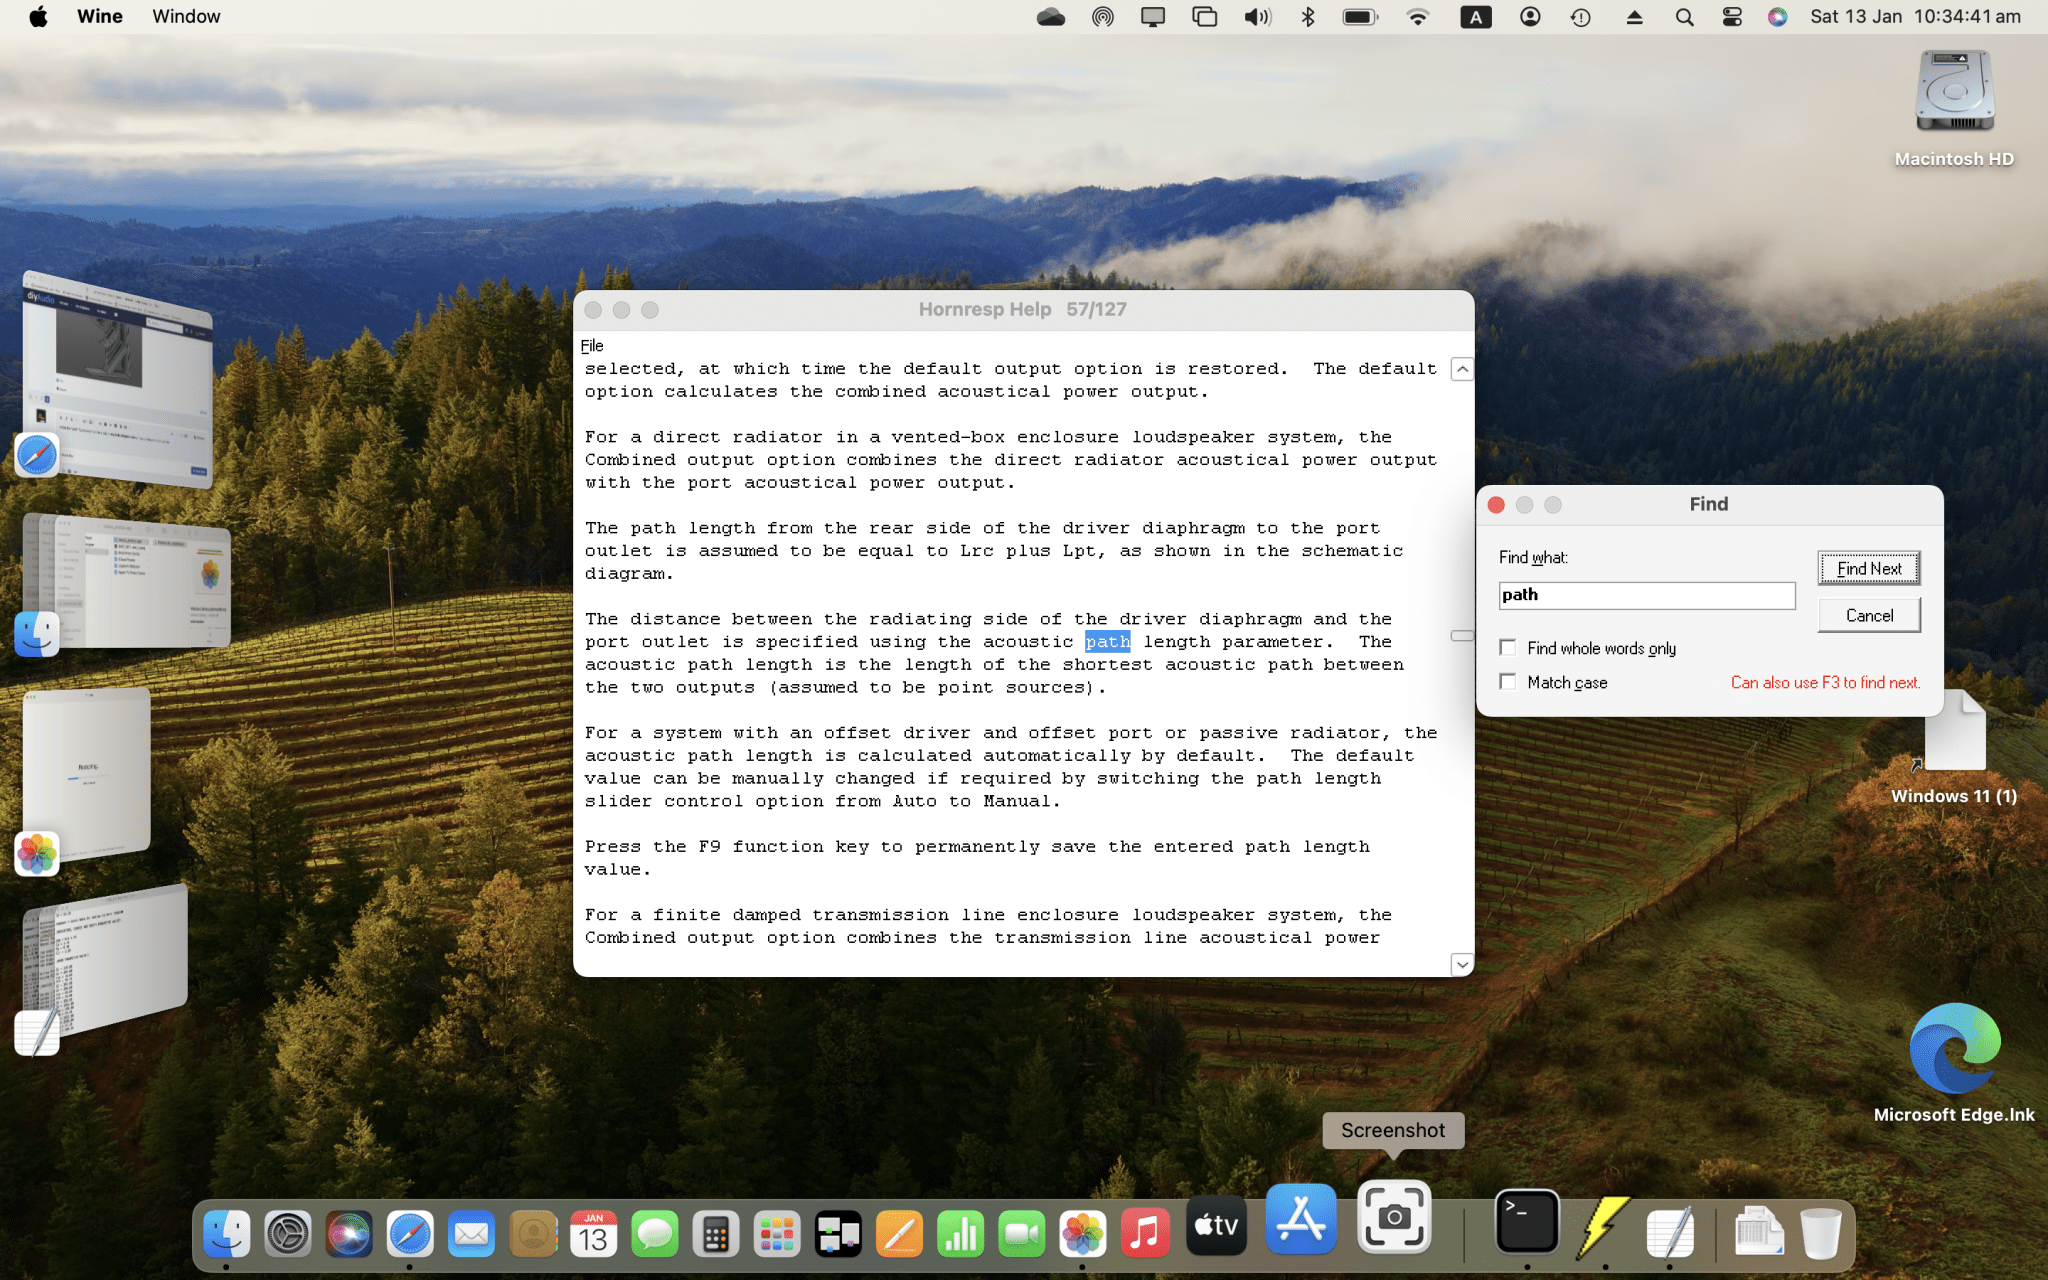Screen dimensions: 2048x1280
Task: Enable Find whole words only checkbox
Action: pyautogui.click(x=1508, y=648)
